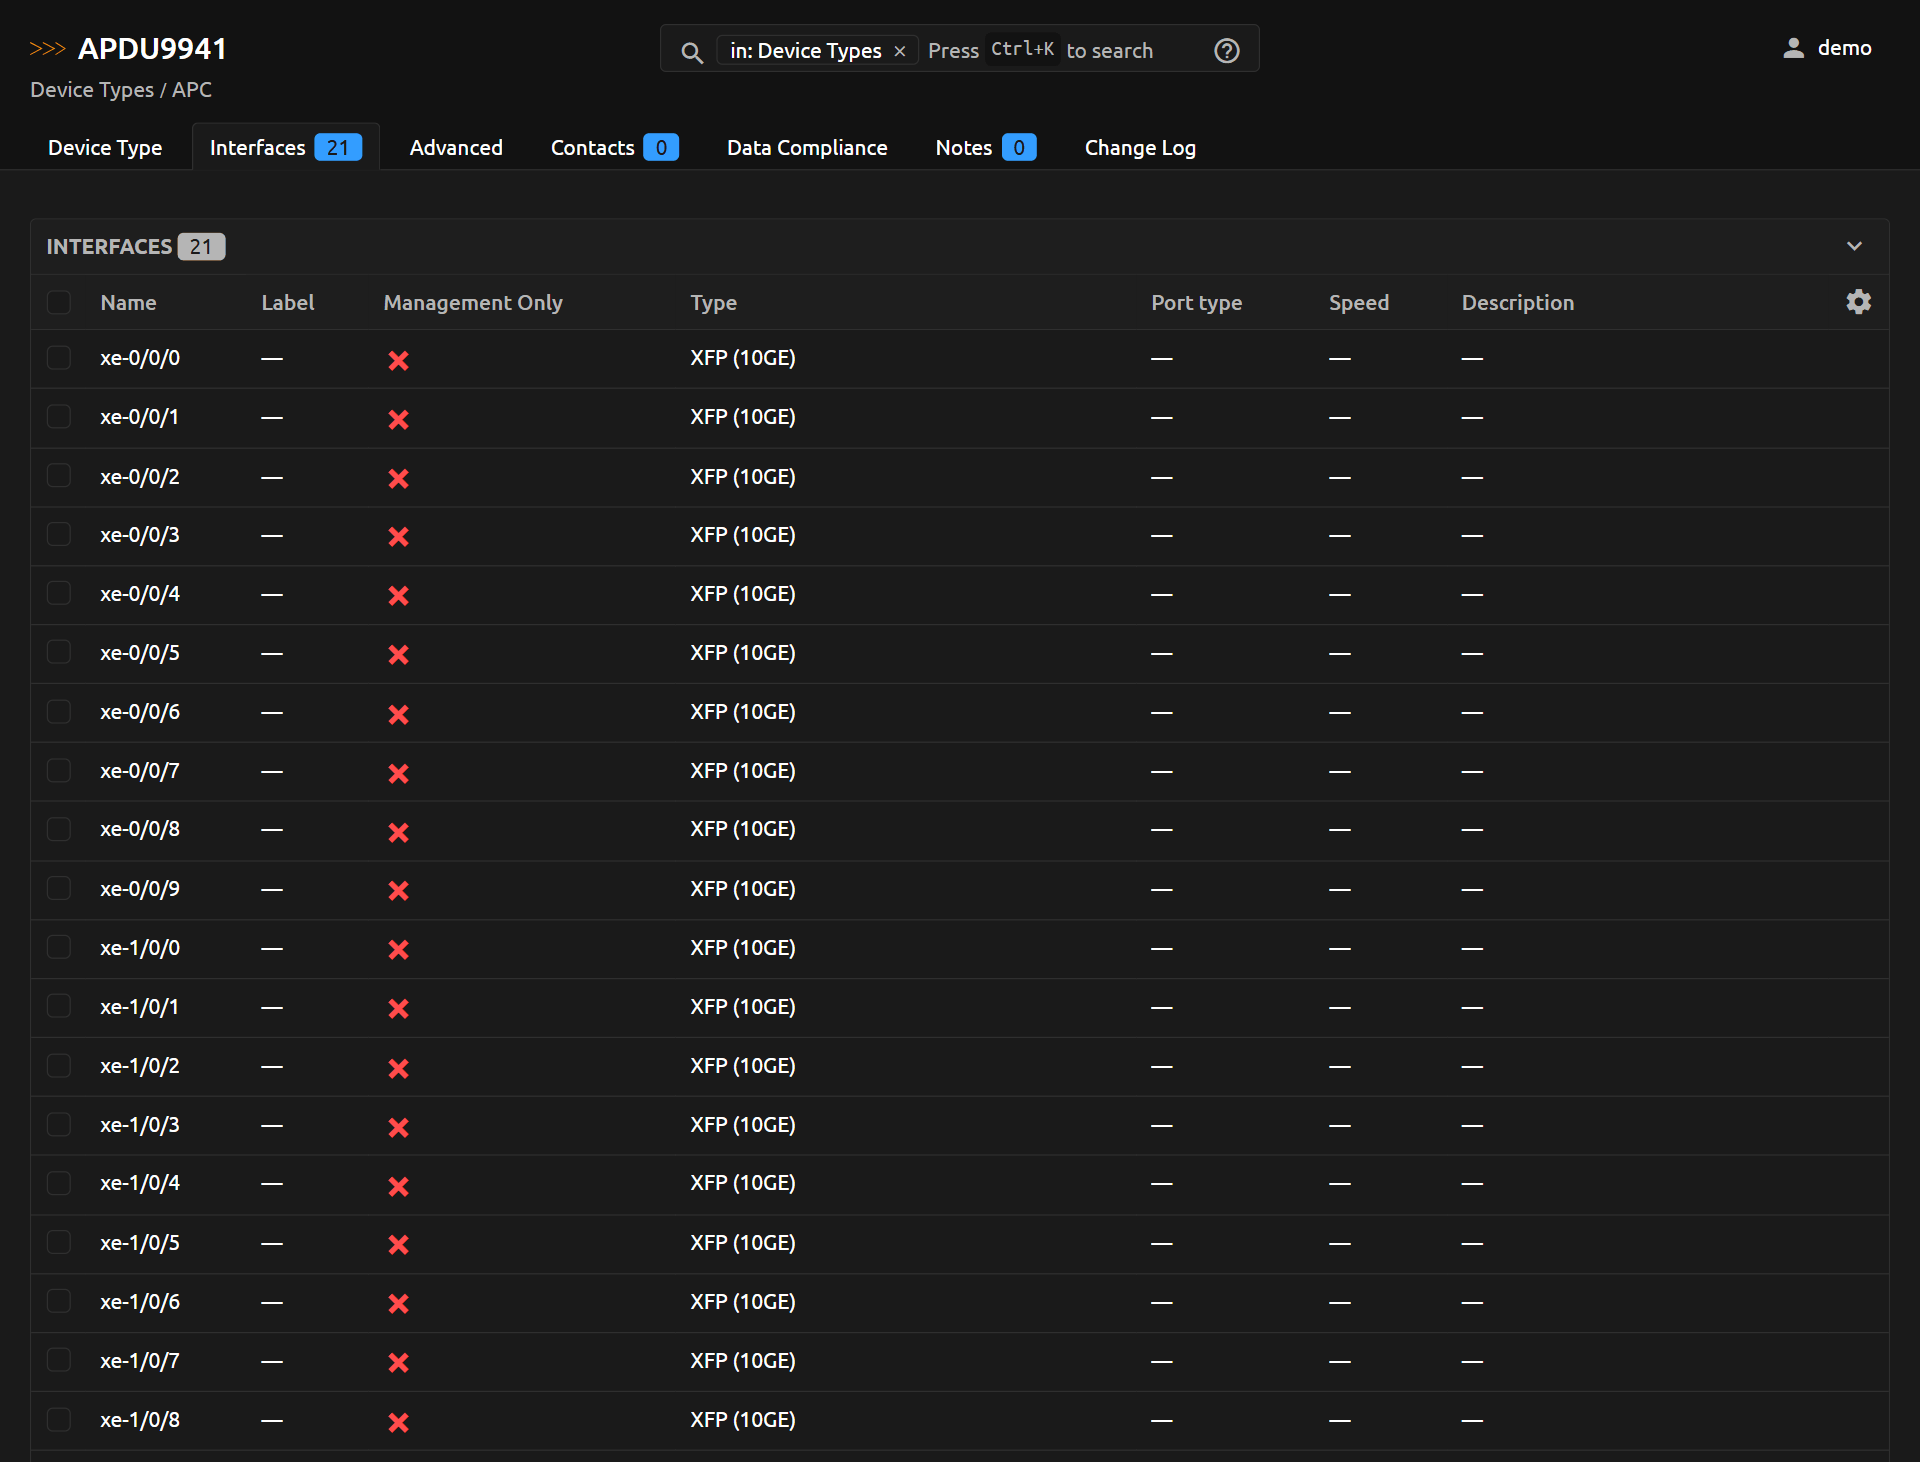Click the breadcrumb arrows icon beside APDU9941
This screenshot has height=1462, width=1920.
pos(47,49)
